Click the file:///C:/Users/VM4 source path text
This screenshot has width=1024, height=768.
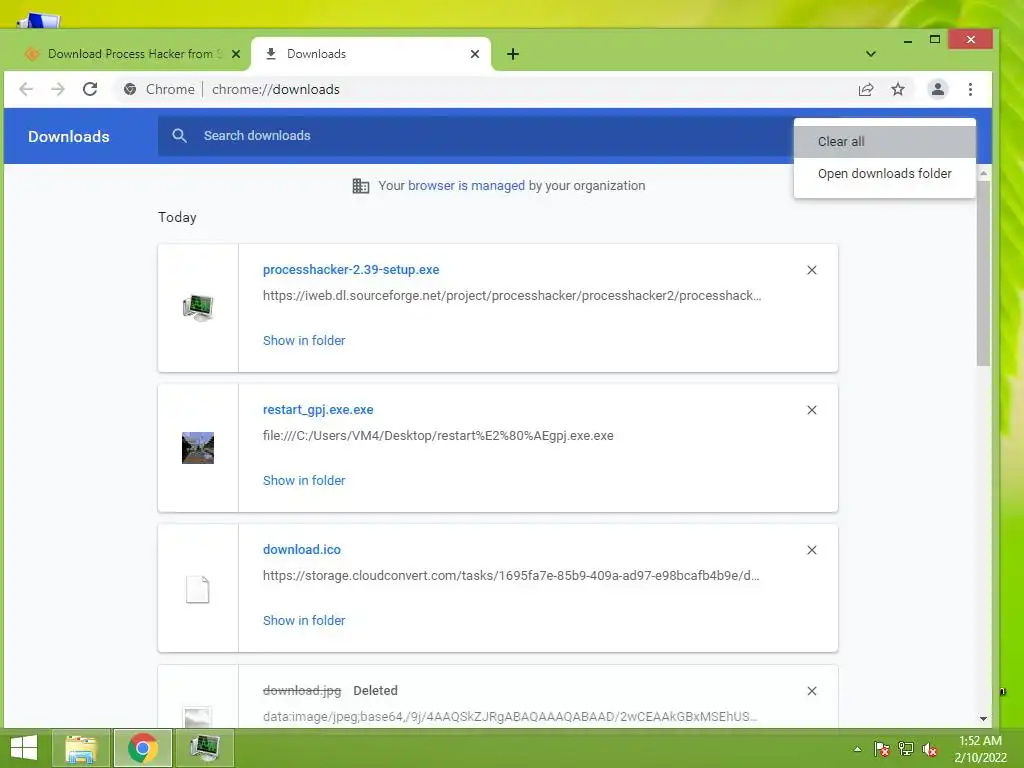(438, 436)
